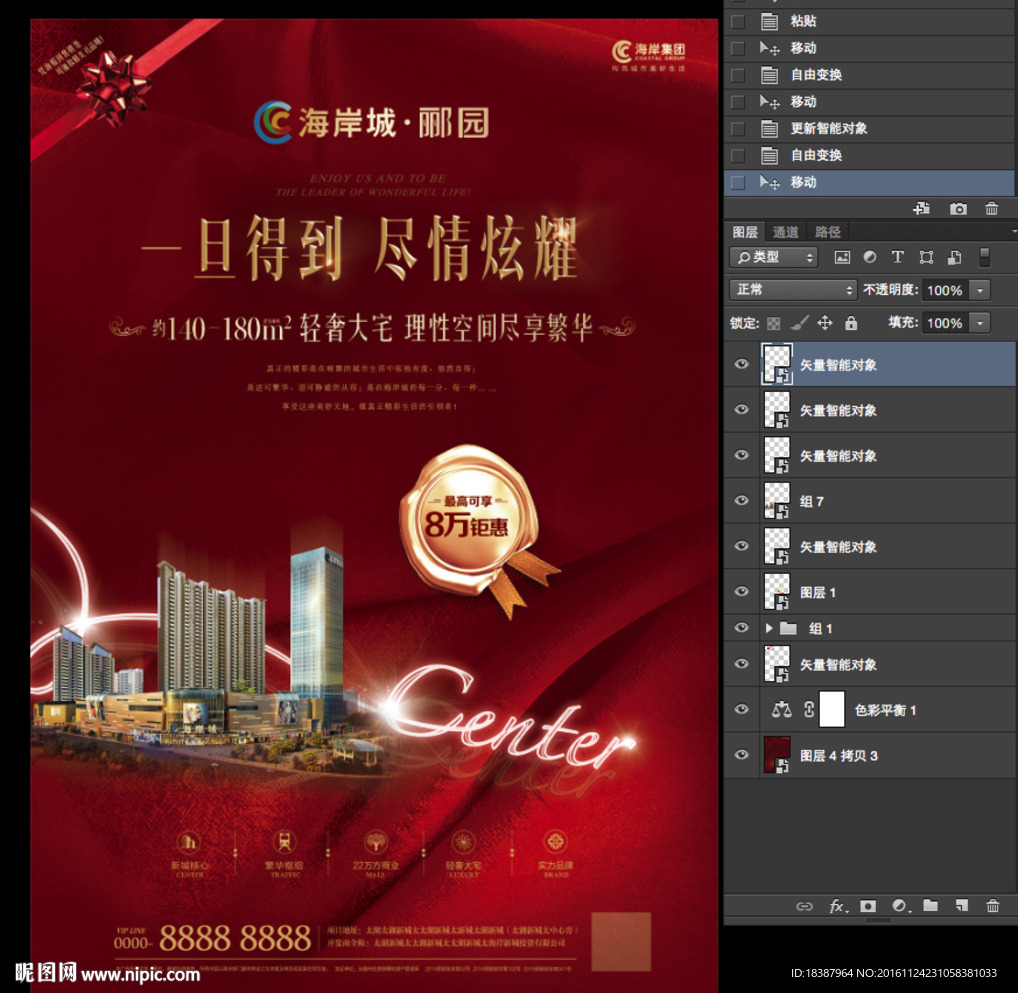The image size is (1018, 993).
Task: Click the lock all padlock icon
Action: 851,323
